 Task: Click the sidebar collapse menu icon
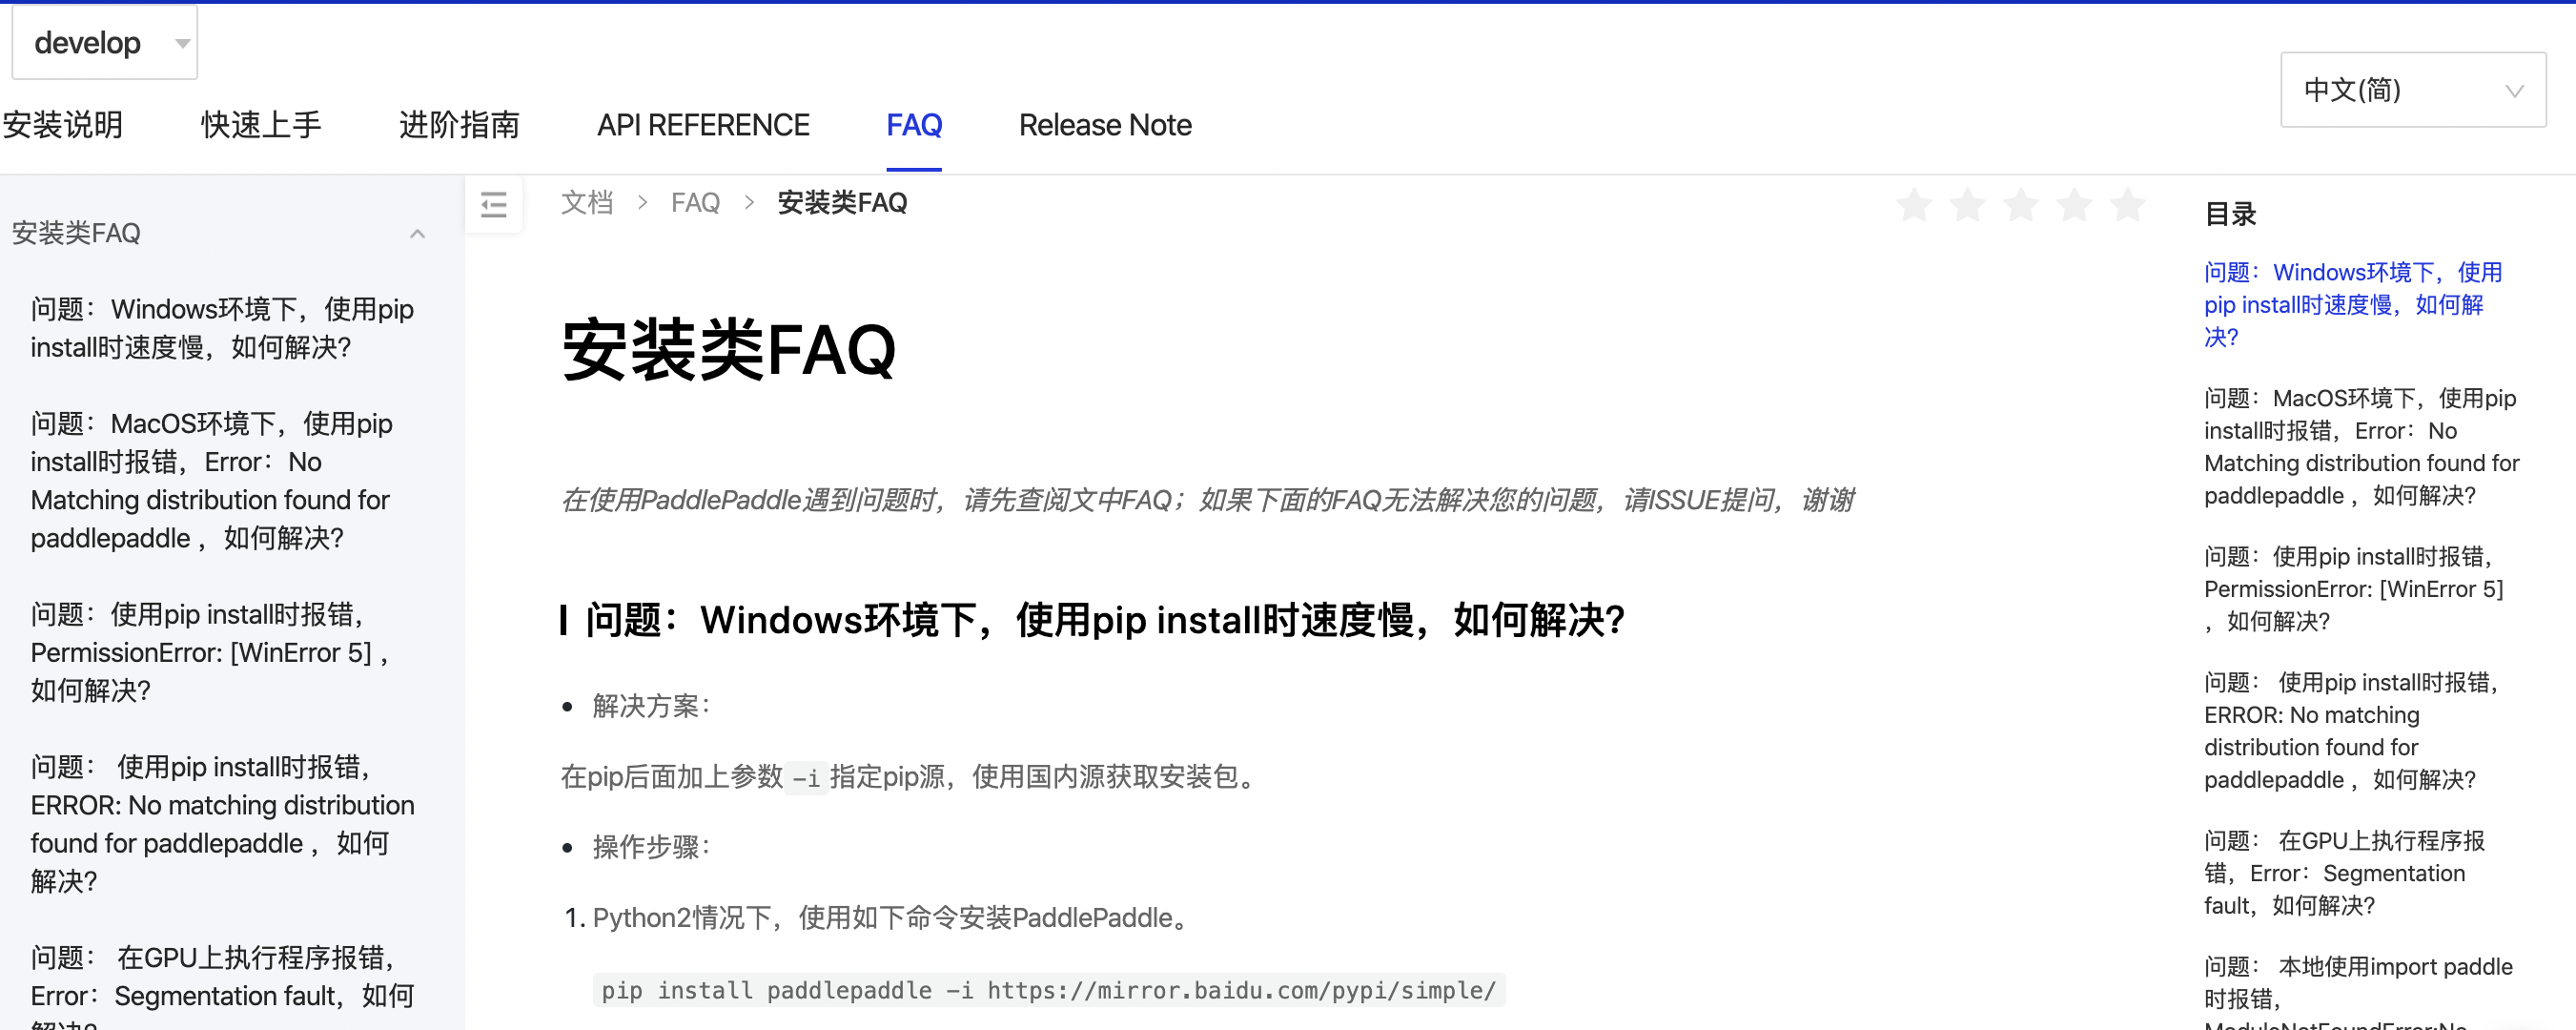(493, 205)
